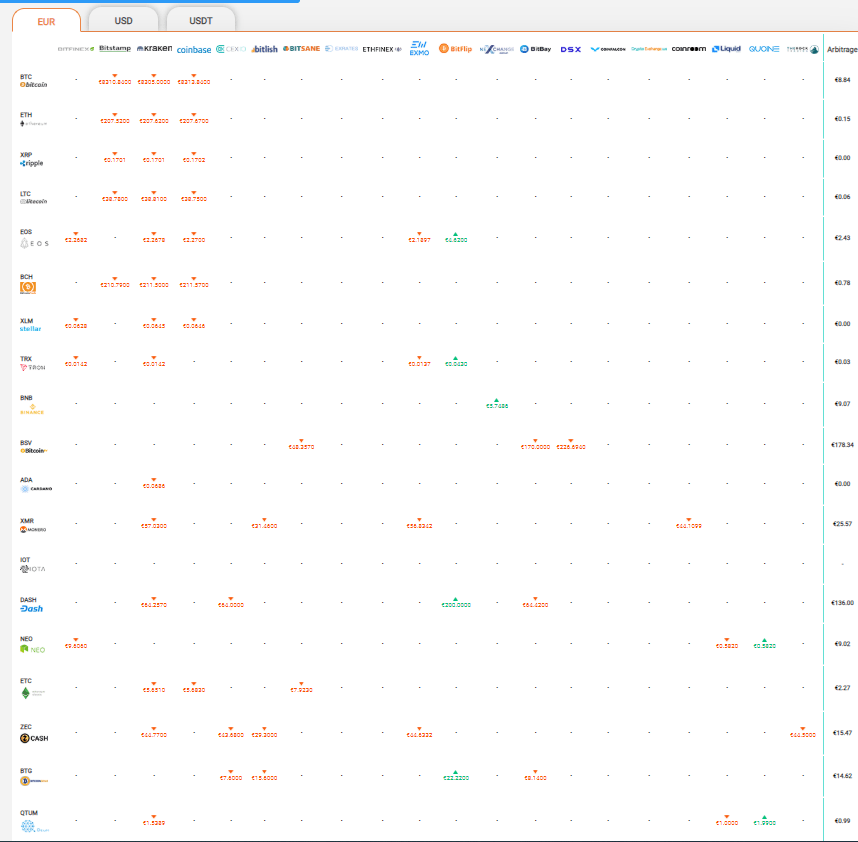
Task: Select the Cardano logo in ADA row
Action: pos(36,489)
